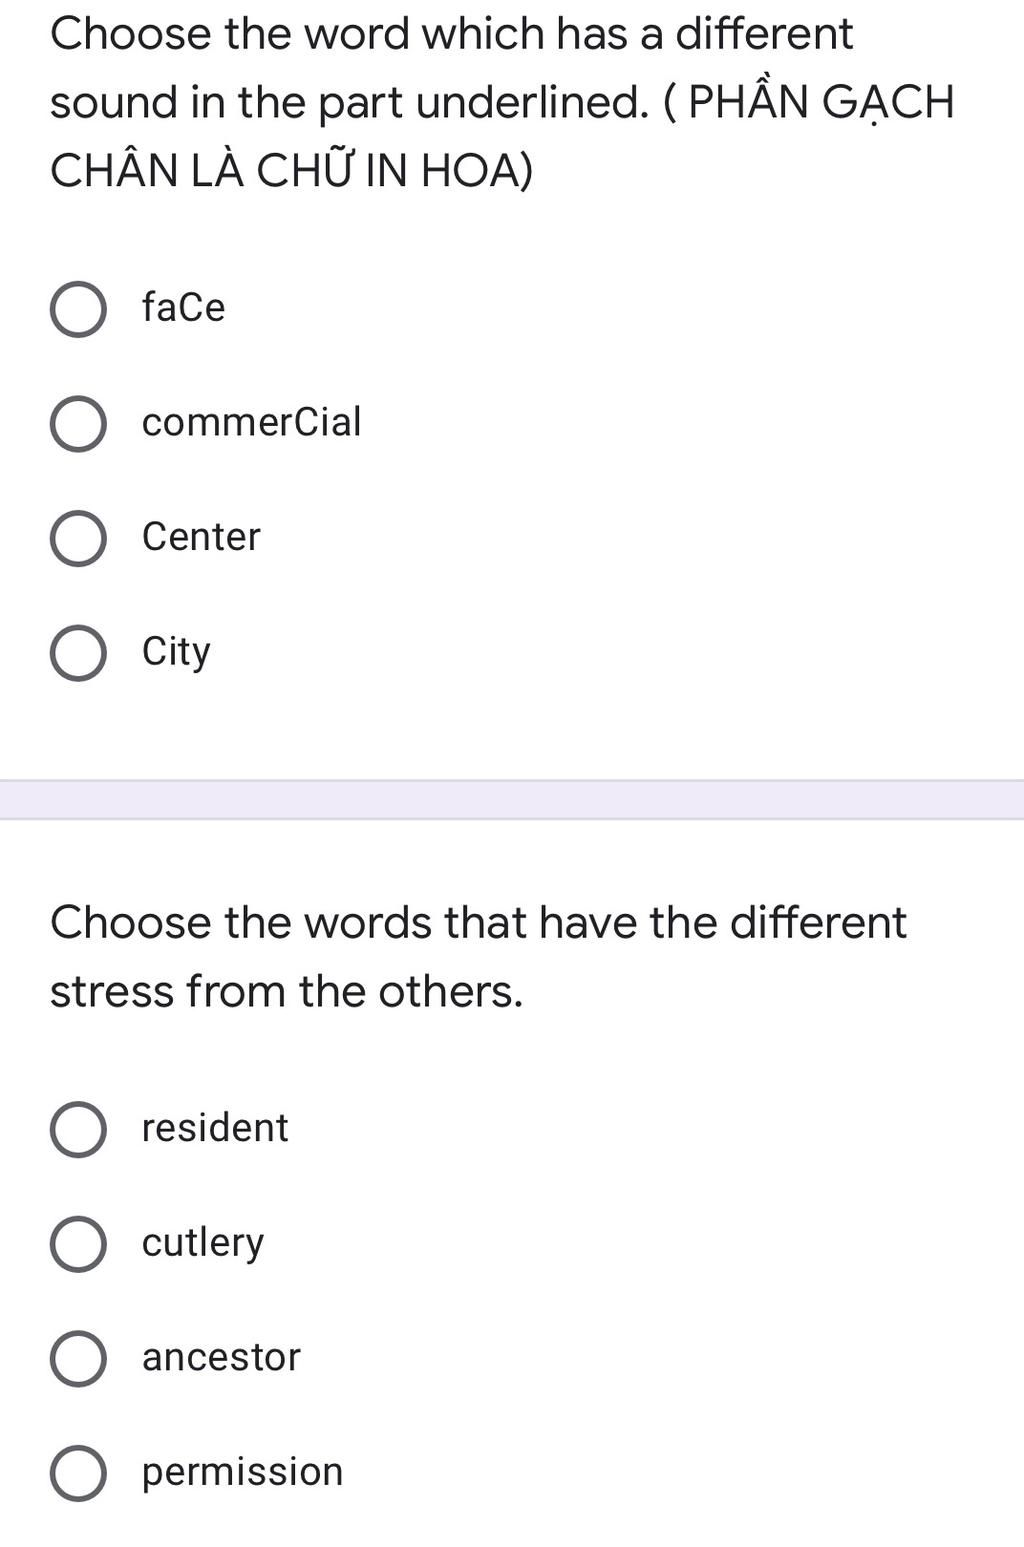Click the 'different stress from the others' question title
Screen dimensions: 1024x1547
[x=478, y=957]
